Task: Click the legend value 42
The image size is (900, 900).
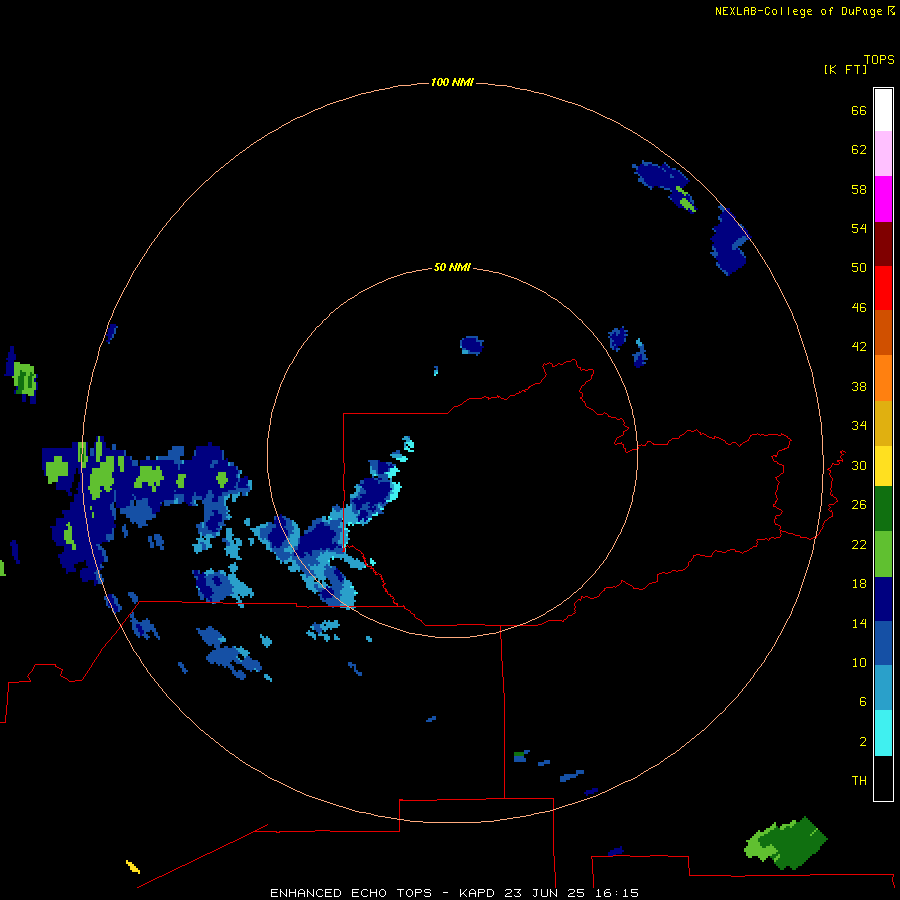Action: click(859, 347)
